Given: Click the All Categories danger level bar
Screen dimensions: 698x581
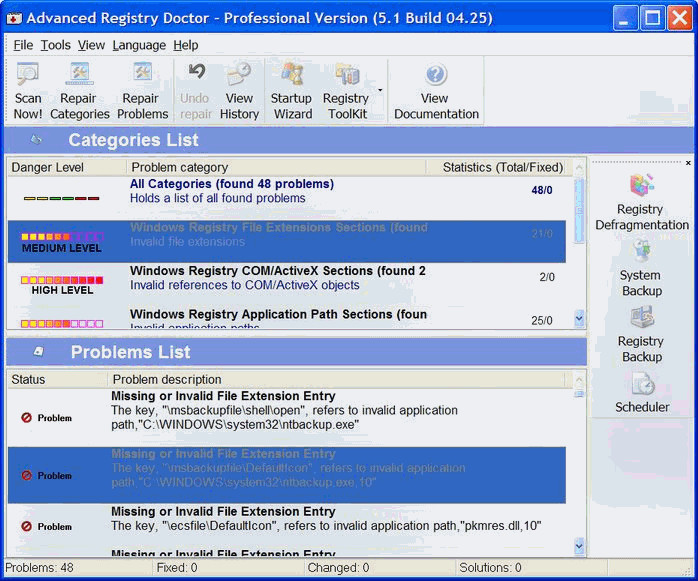Looking at the screenshot, I should (x=62, y=198).
